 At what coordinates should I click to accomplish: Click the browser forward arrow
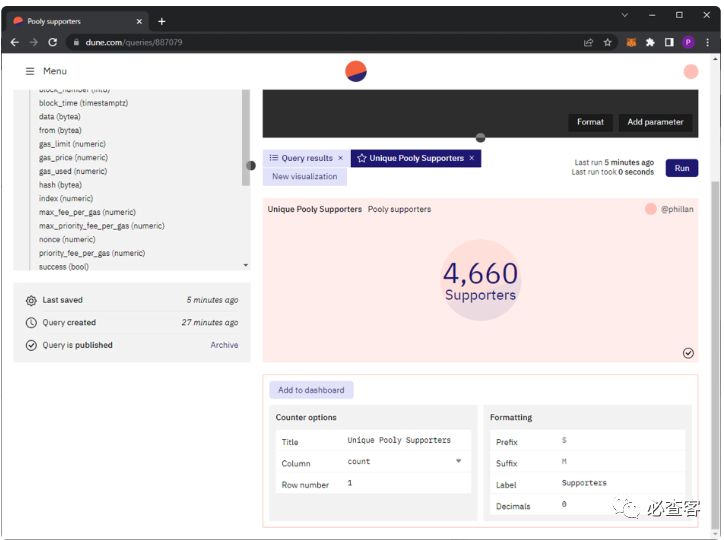click(34, 42)
